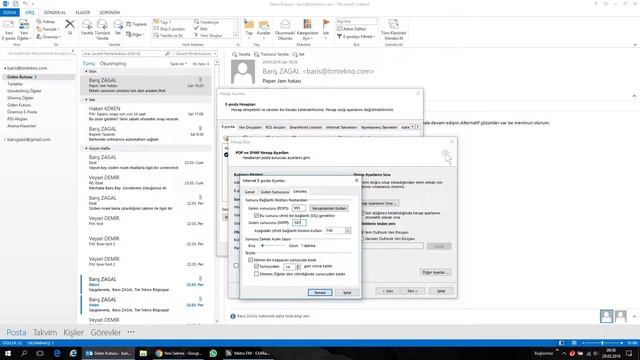Click the taskbar search magnifier icon
Screen dimensions: 640x360
coord(24,353)
